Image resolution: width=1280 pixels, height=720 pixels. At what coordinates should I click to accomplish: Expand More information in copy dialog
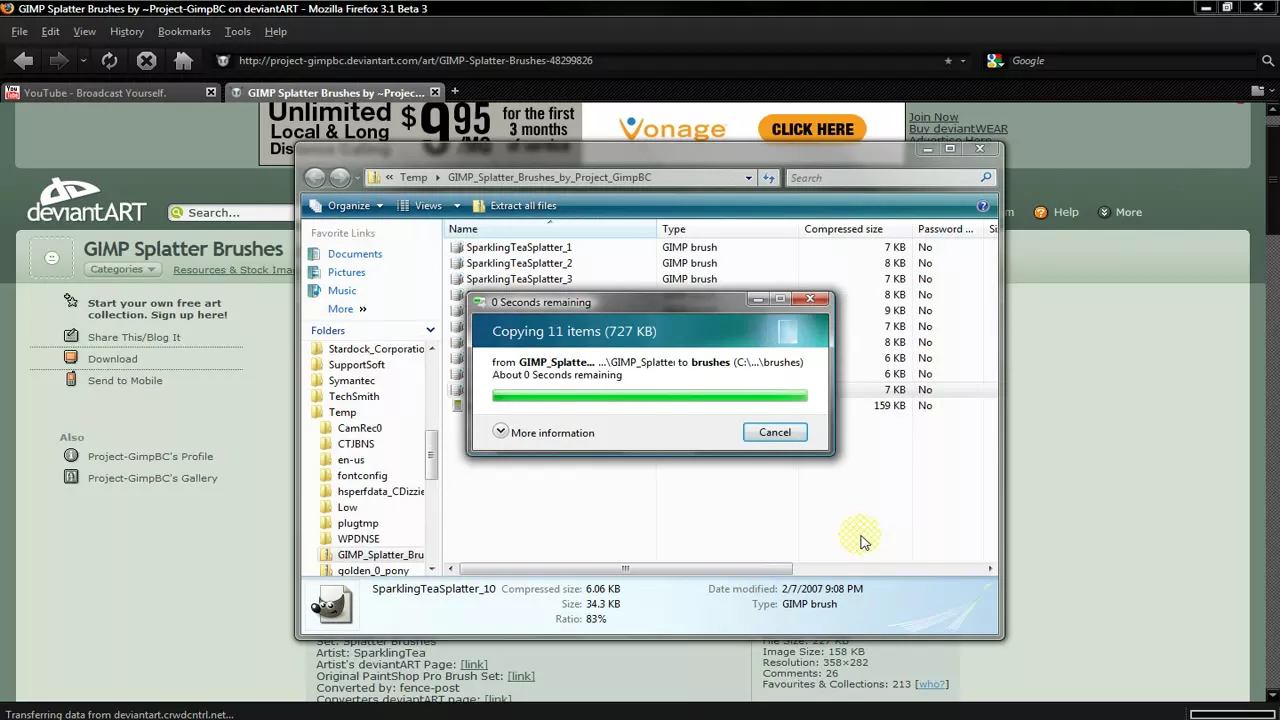tap(544, 433)
